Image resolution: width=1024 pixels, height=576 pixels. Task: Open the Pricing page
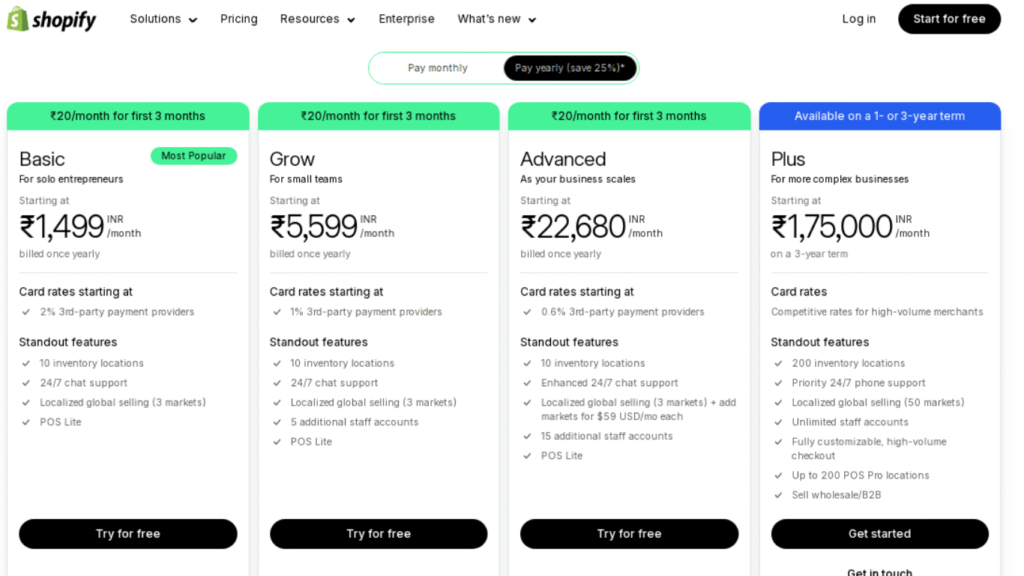click(238, 19)
